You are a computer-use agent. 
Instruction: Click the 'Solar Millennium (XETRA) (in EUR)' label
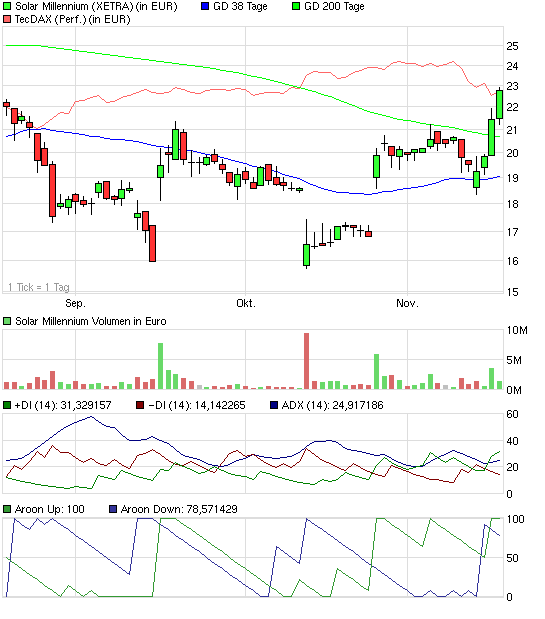(96, 6)
